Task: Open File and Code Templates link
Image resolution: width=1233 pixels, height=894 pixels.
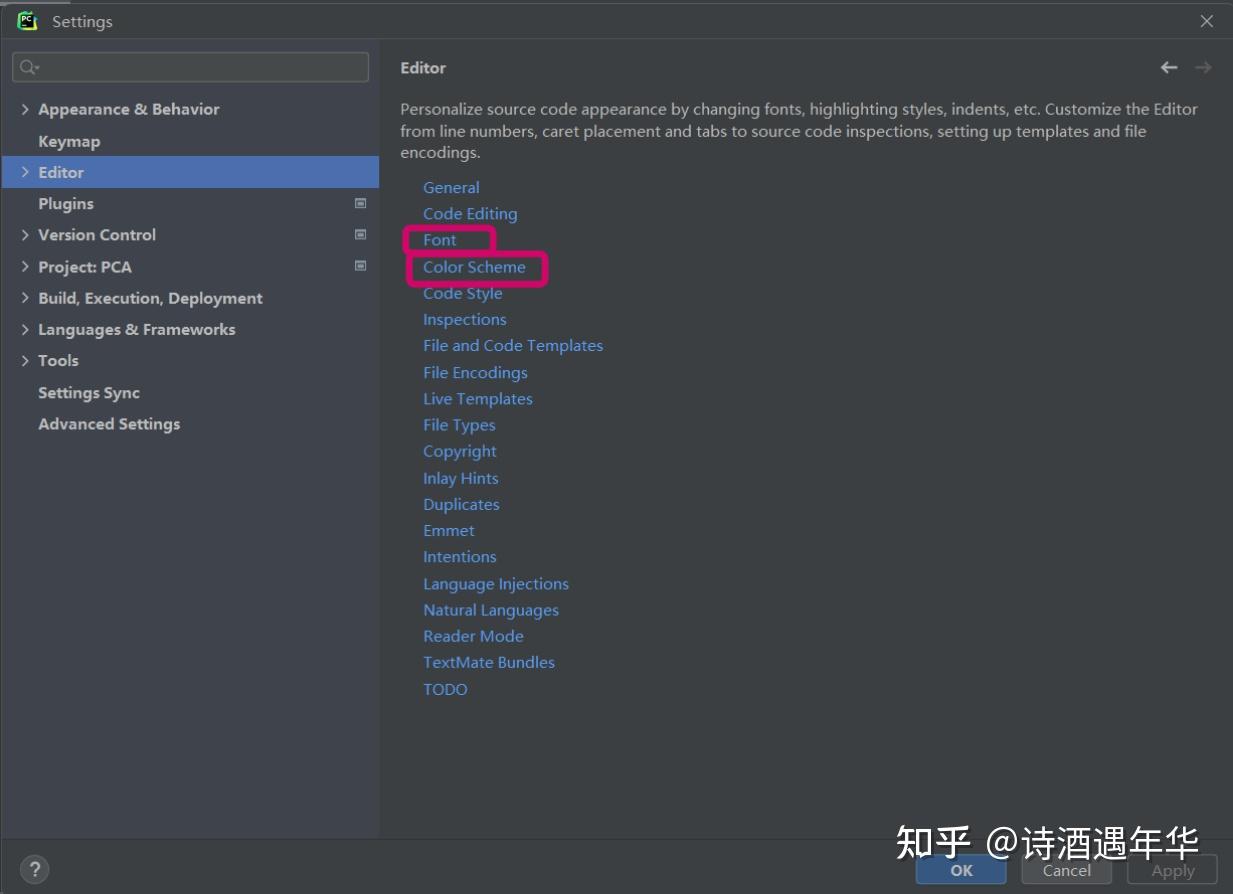Action: (x=513, y=346)
